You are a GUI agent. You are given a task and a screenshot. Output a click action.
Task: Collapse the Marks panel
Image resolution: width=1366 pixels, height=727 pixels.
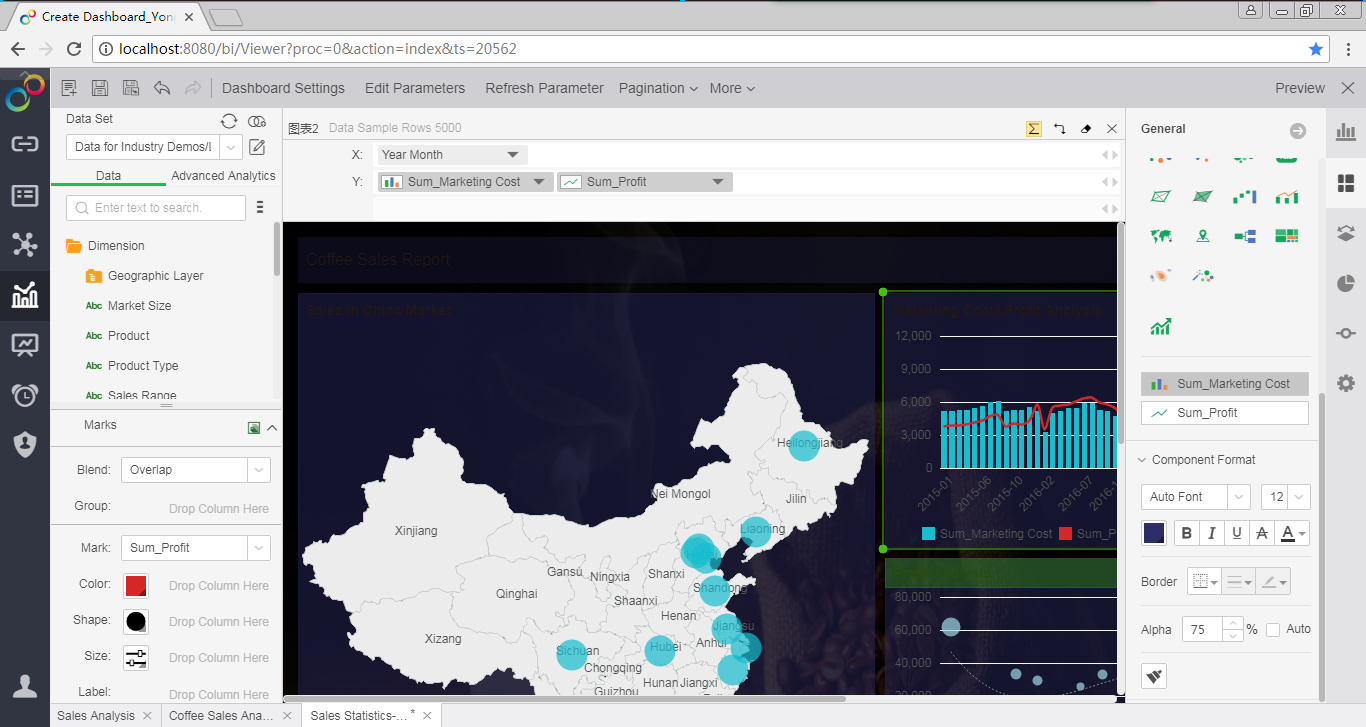coord(272,427)
